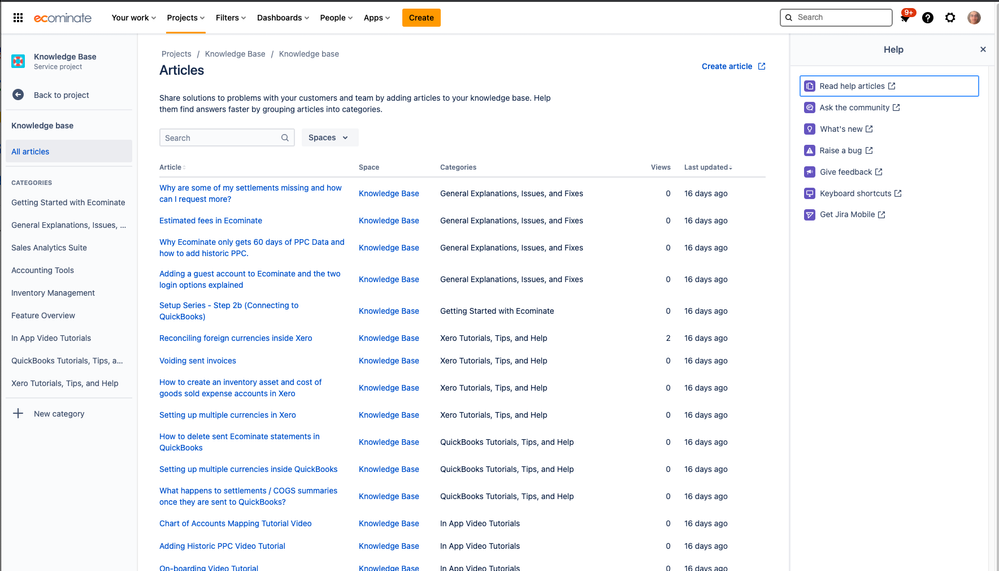Image resolution: width=999 pixels, height=571 pixels.
Task: Expand the Dashboards menu
Action: pos(283,18)
